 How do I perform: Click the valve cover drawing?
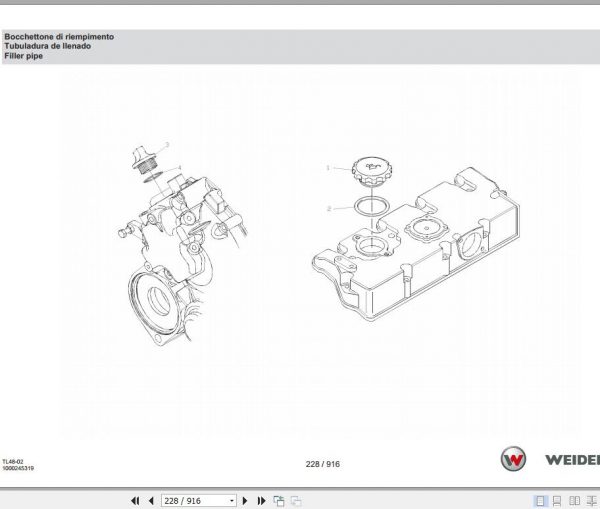416,245
